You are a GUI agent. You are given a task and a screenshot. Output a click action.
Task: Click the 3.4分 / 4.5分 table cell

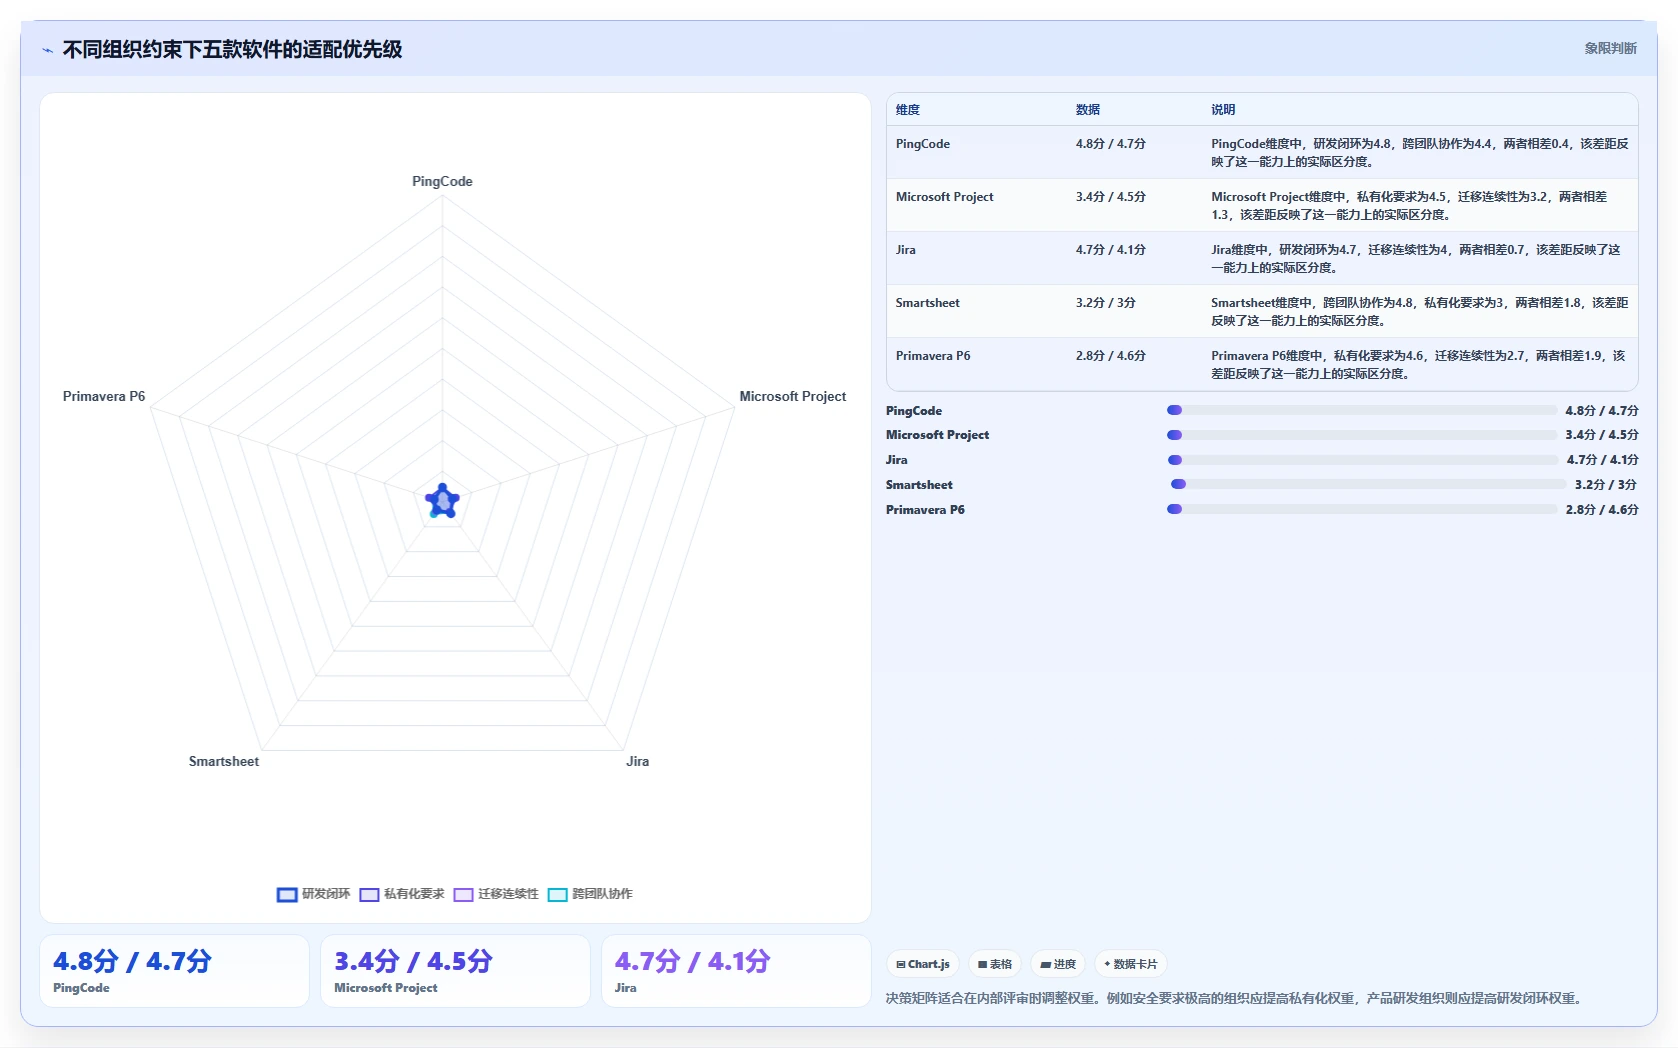[1111, 197]
